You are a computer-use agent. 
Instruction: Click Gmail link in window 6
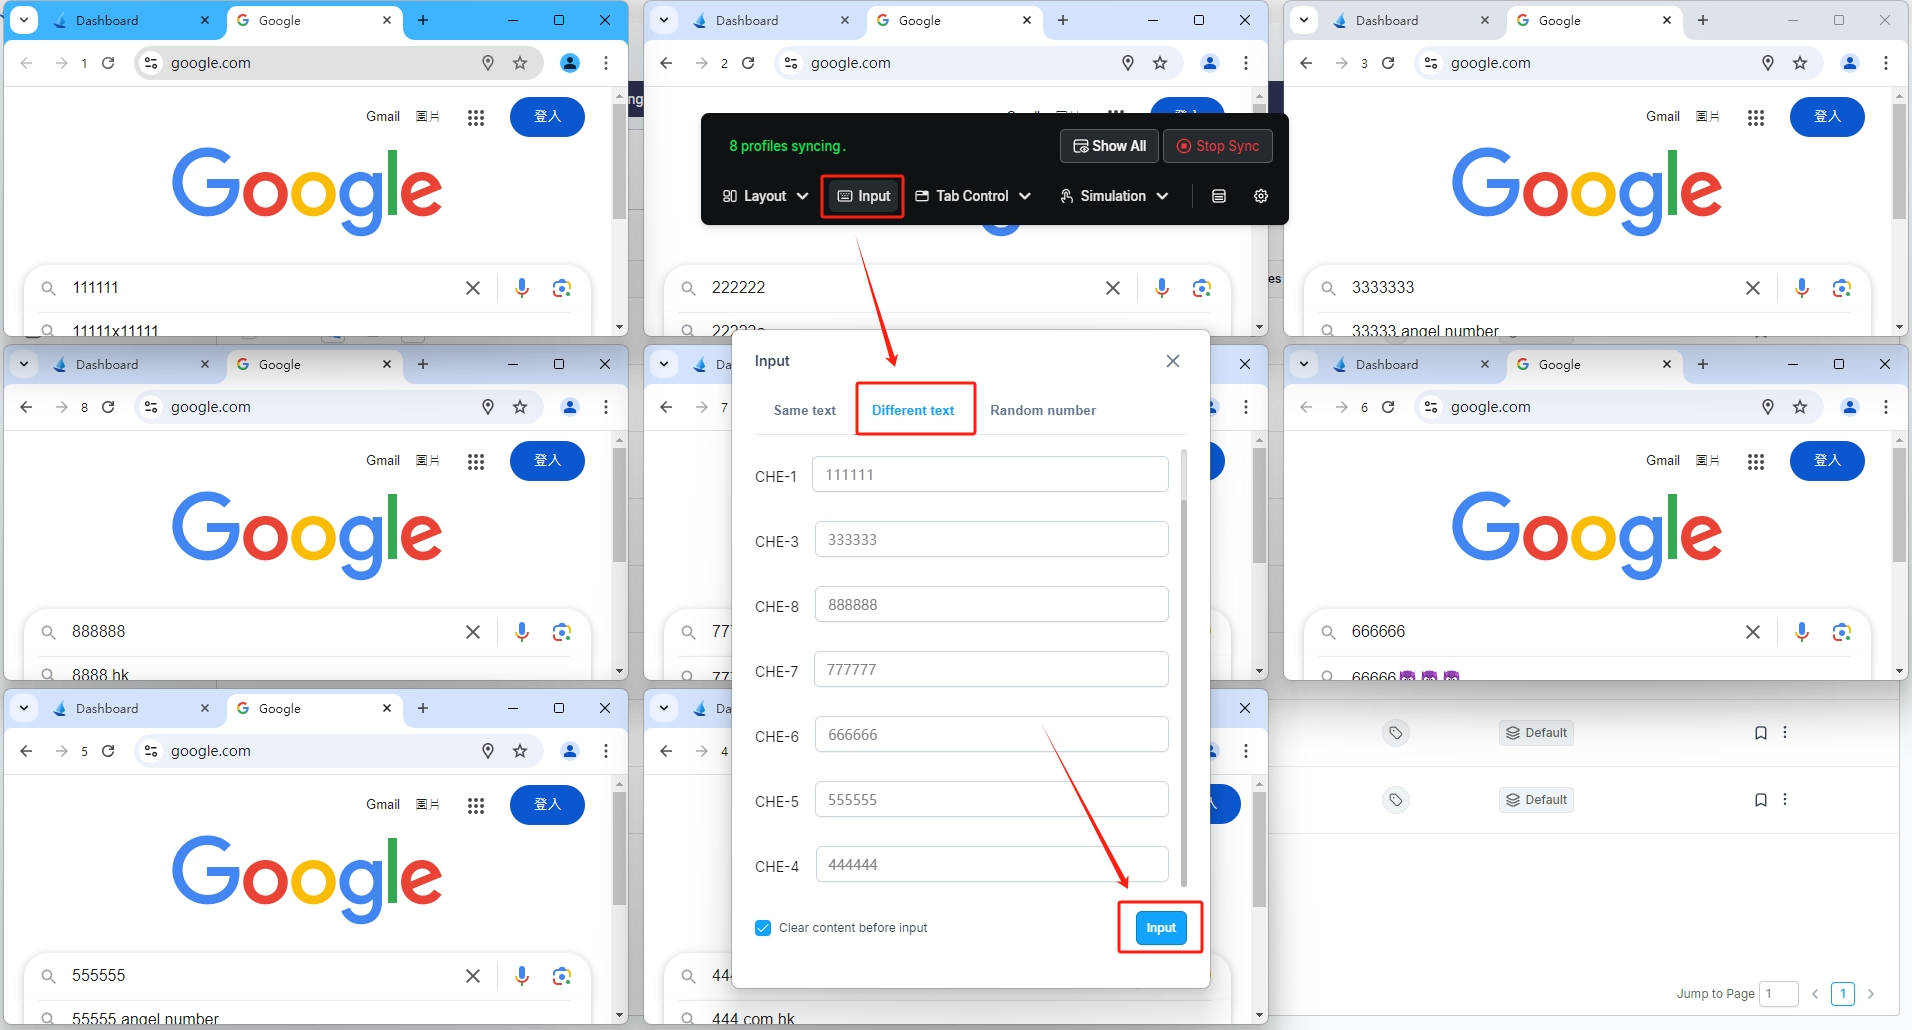1663,460
